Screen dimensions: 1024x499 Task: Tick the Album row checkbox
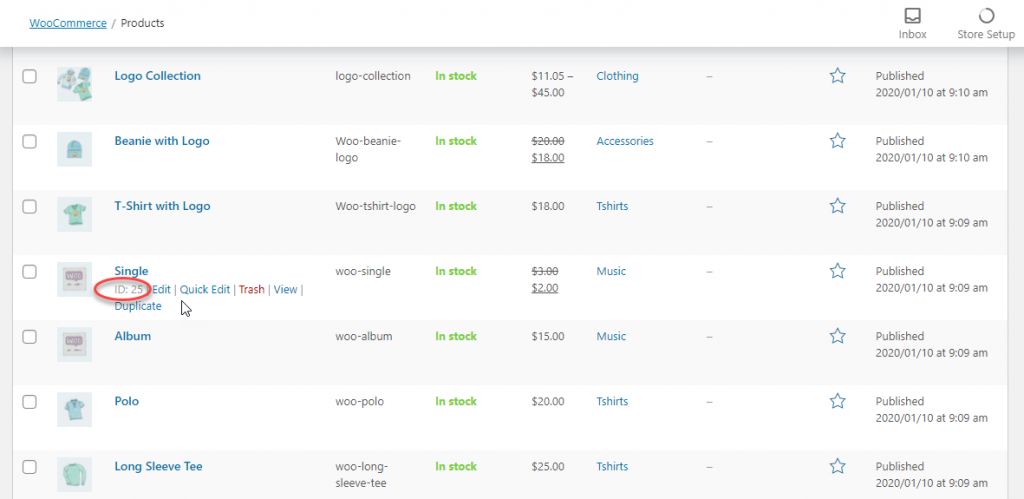(x=29, y=336)
